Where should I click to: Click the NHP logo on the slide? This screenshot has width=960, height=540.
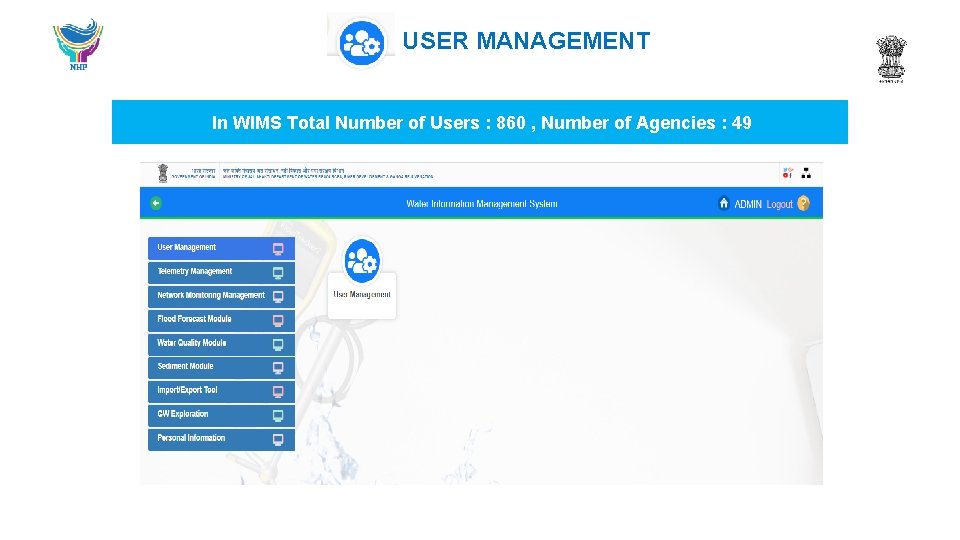(x=78, y=44)
